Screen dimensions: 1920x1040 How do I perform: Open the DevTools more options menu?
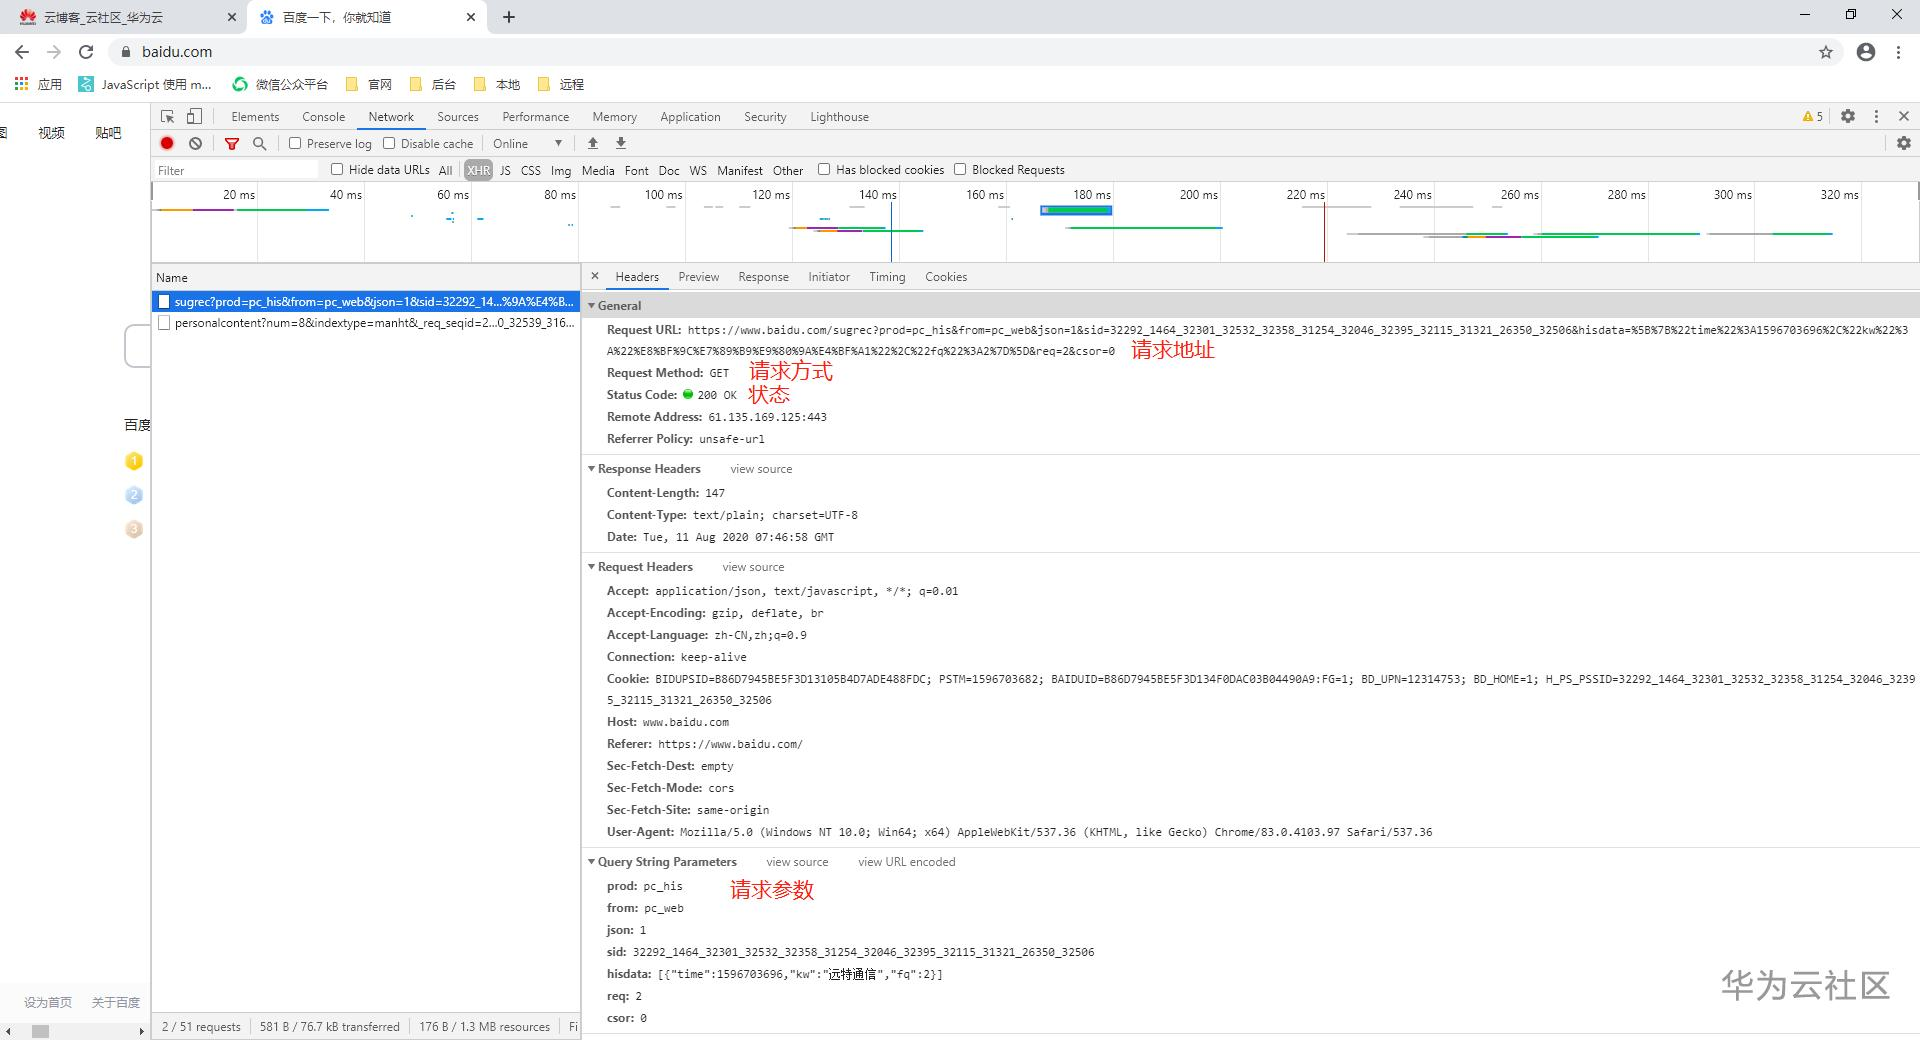[1876, 116]
